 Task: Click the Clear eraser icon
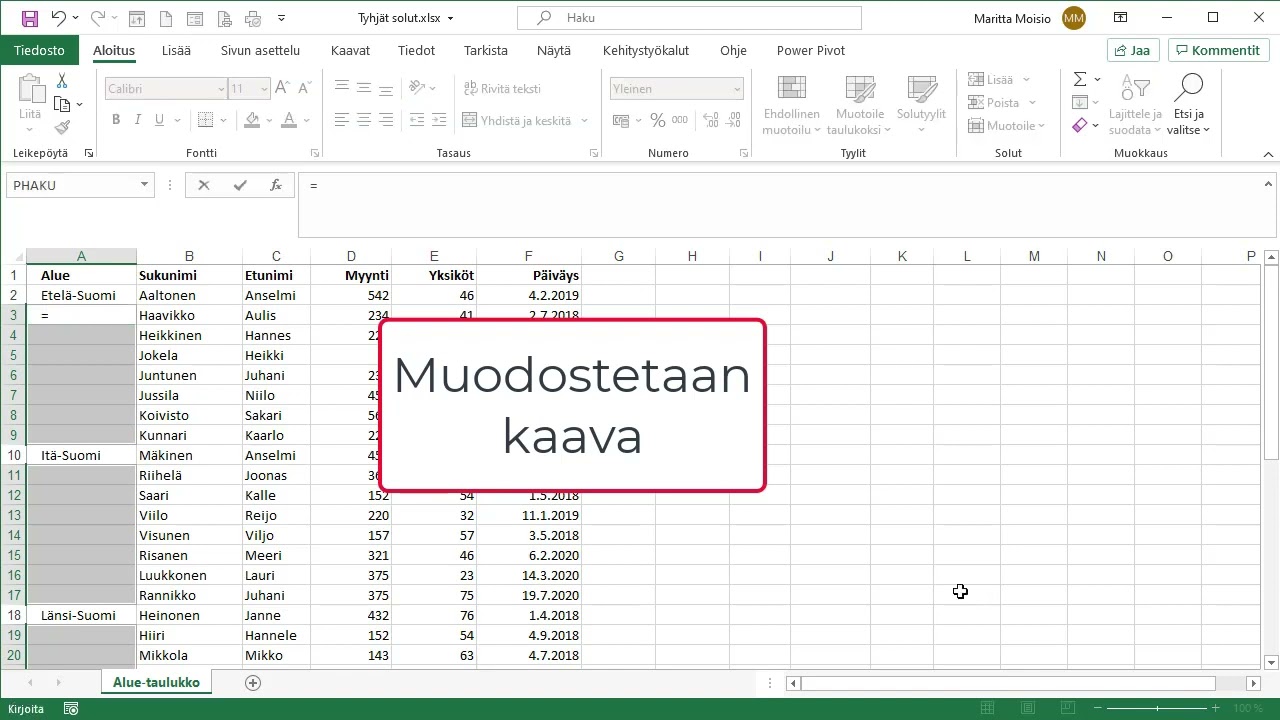pos(1079,126)
